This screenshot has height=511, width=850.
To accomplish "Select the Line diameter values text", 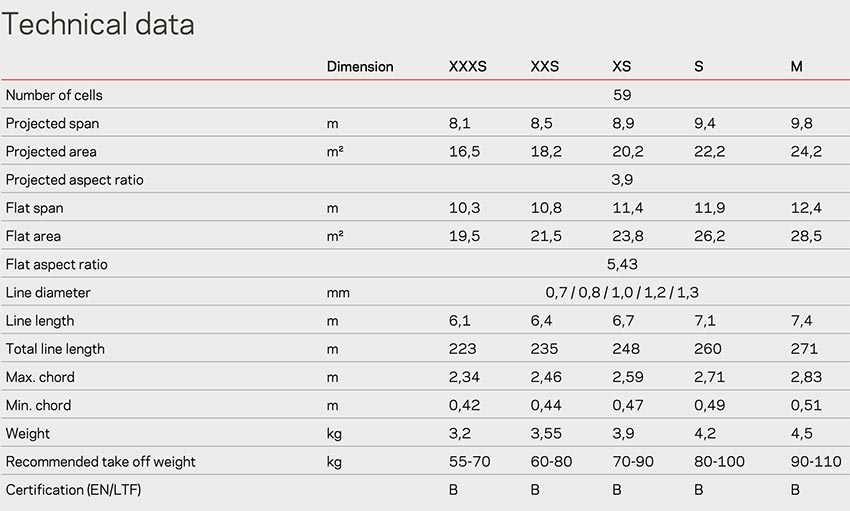I will point(622,293).
